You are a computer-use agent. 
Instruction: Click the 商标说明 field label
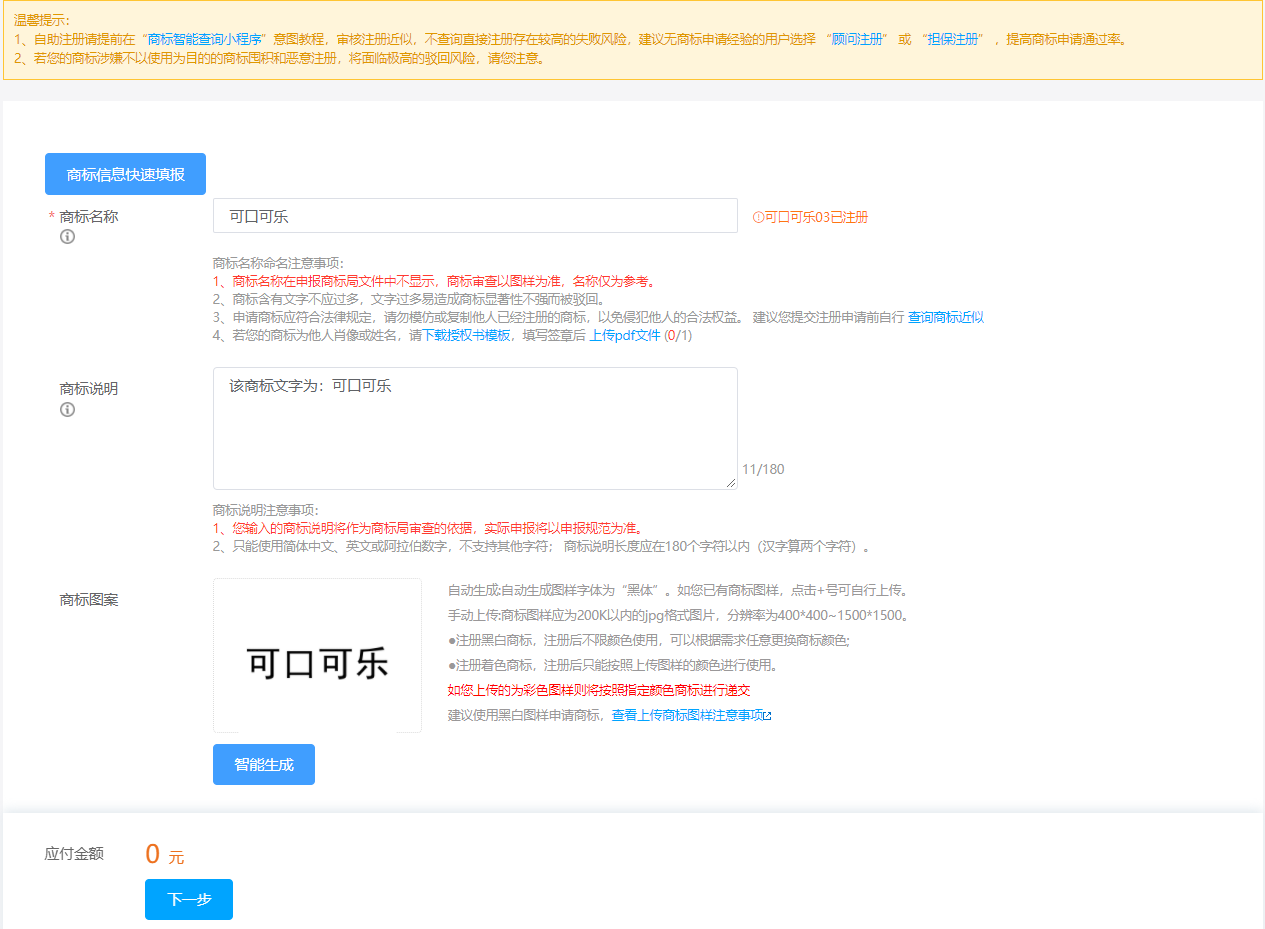pyautogui.click(x=89, y=388)
